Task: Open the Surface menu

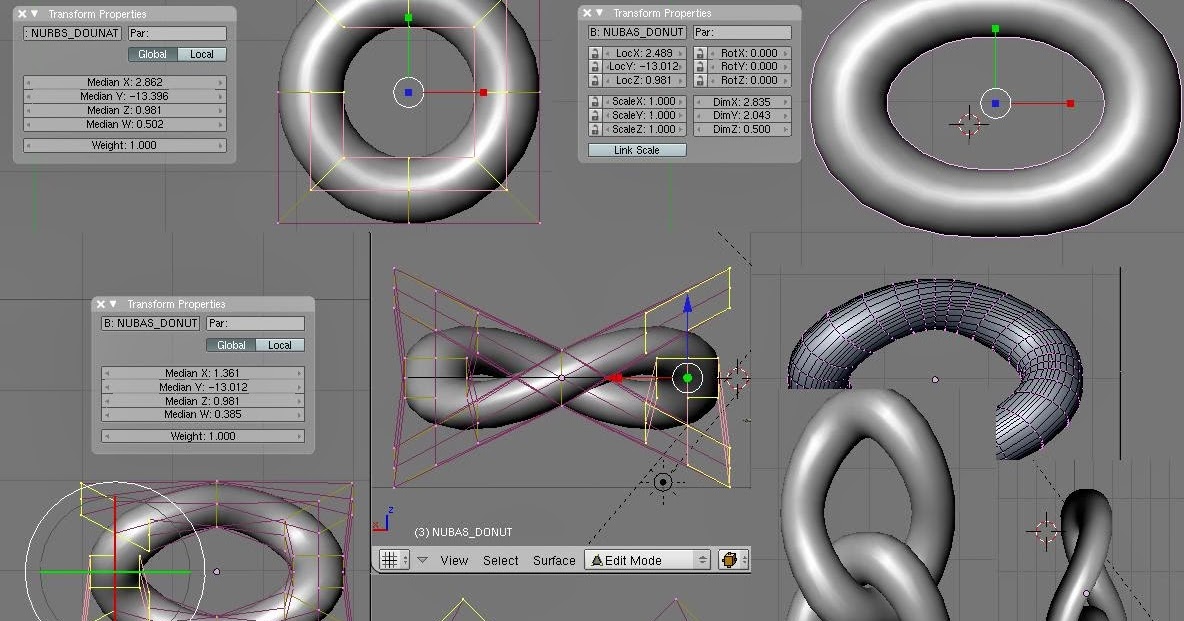Action: pos(554,561)
